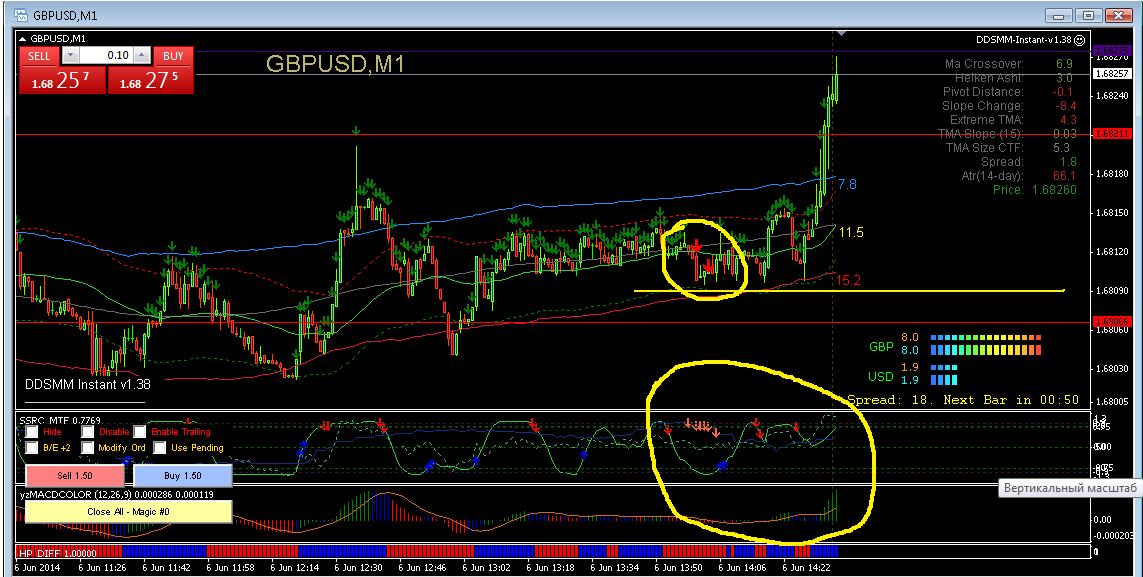Close the GBPUSD,M1 chart window
The image size is (1143, 577).
[1120, 15]
